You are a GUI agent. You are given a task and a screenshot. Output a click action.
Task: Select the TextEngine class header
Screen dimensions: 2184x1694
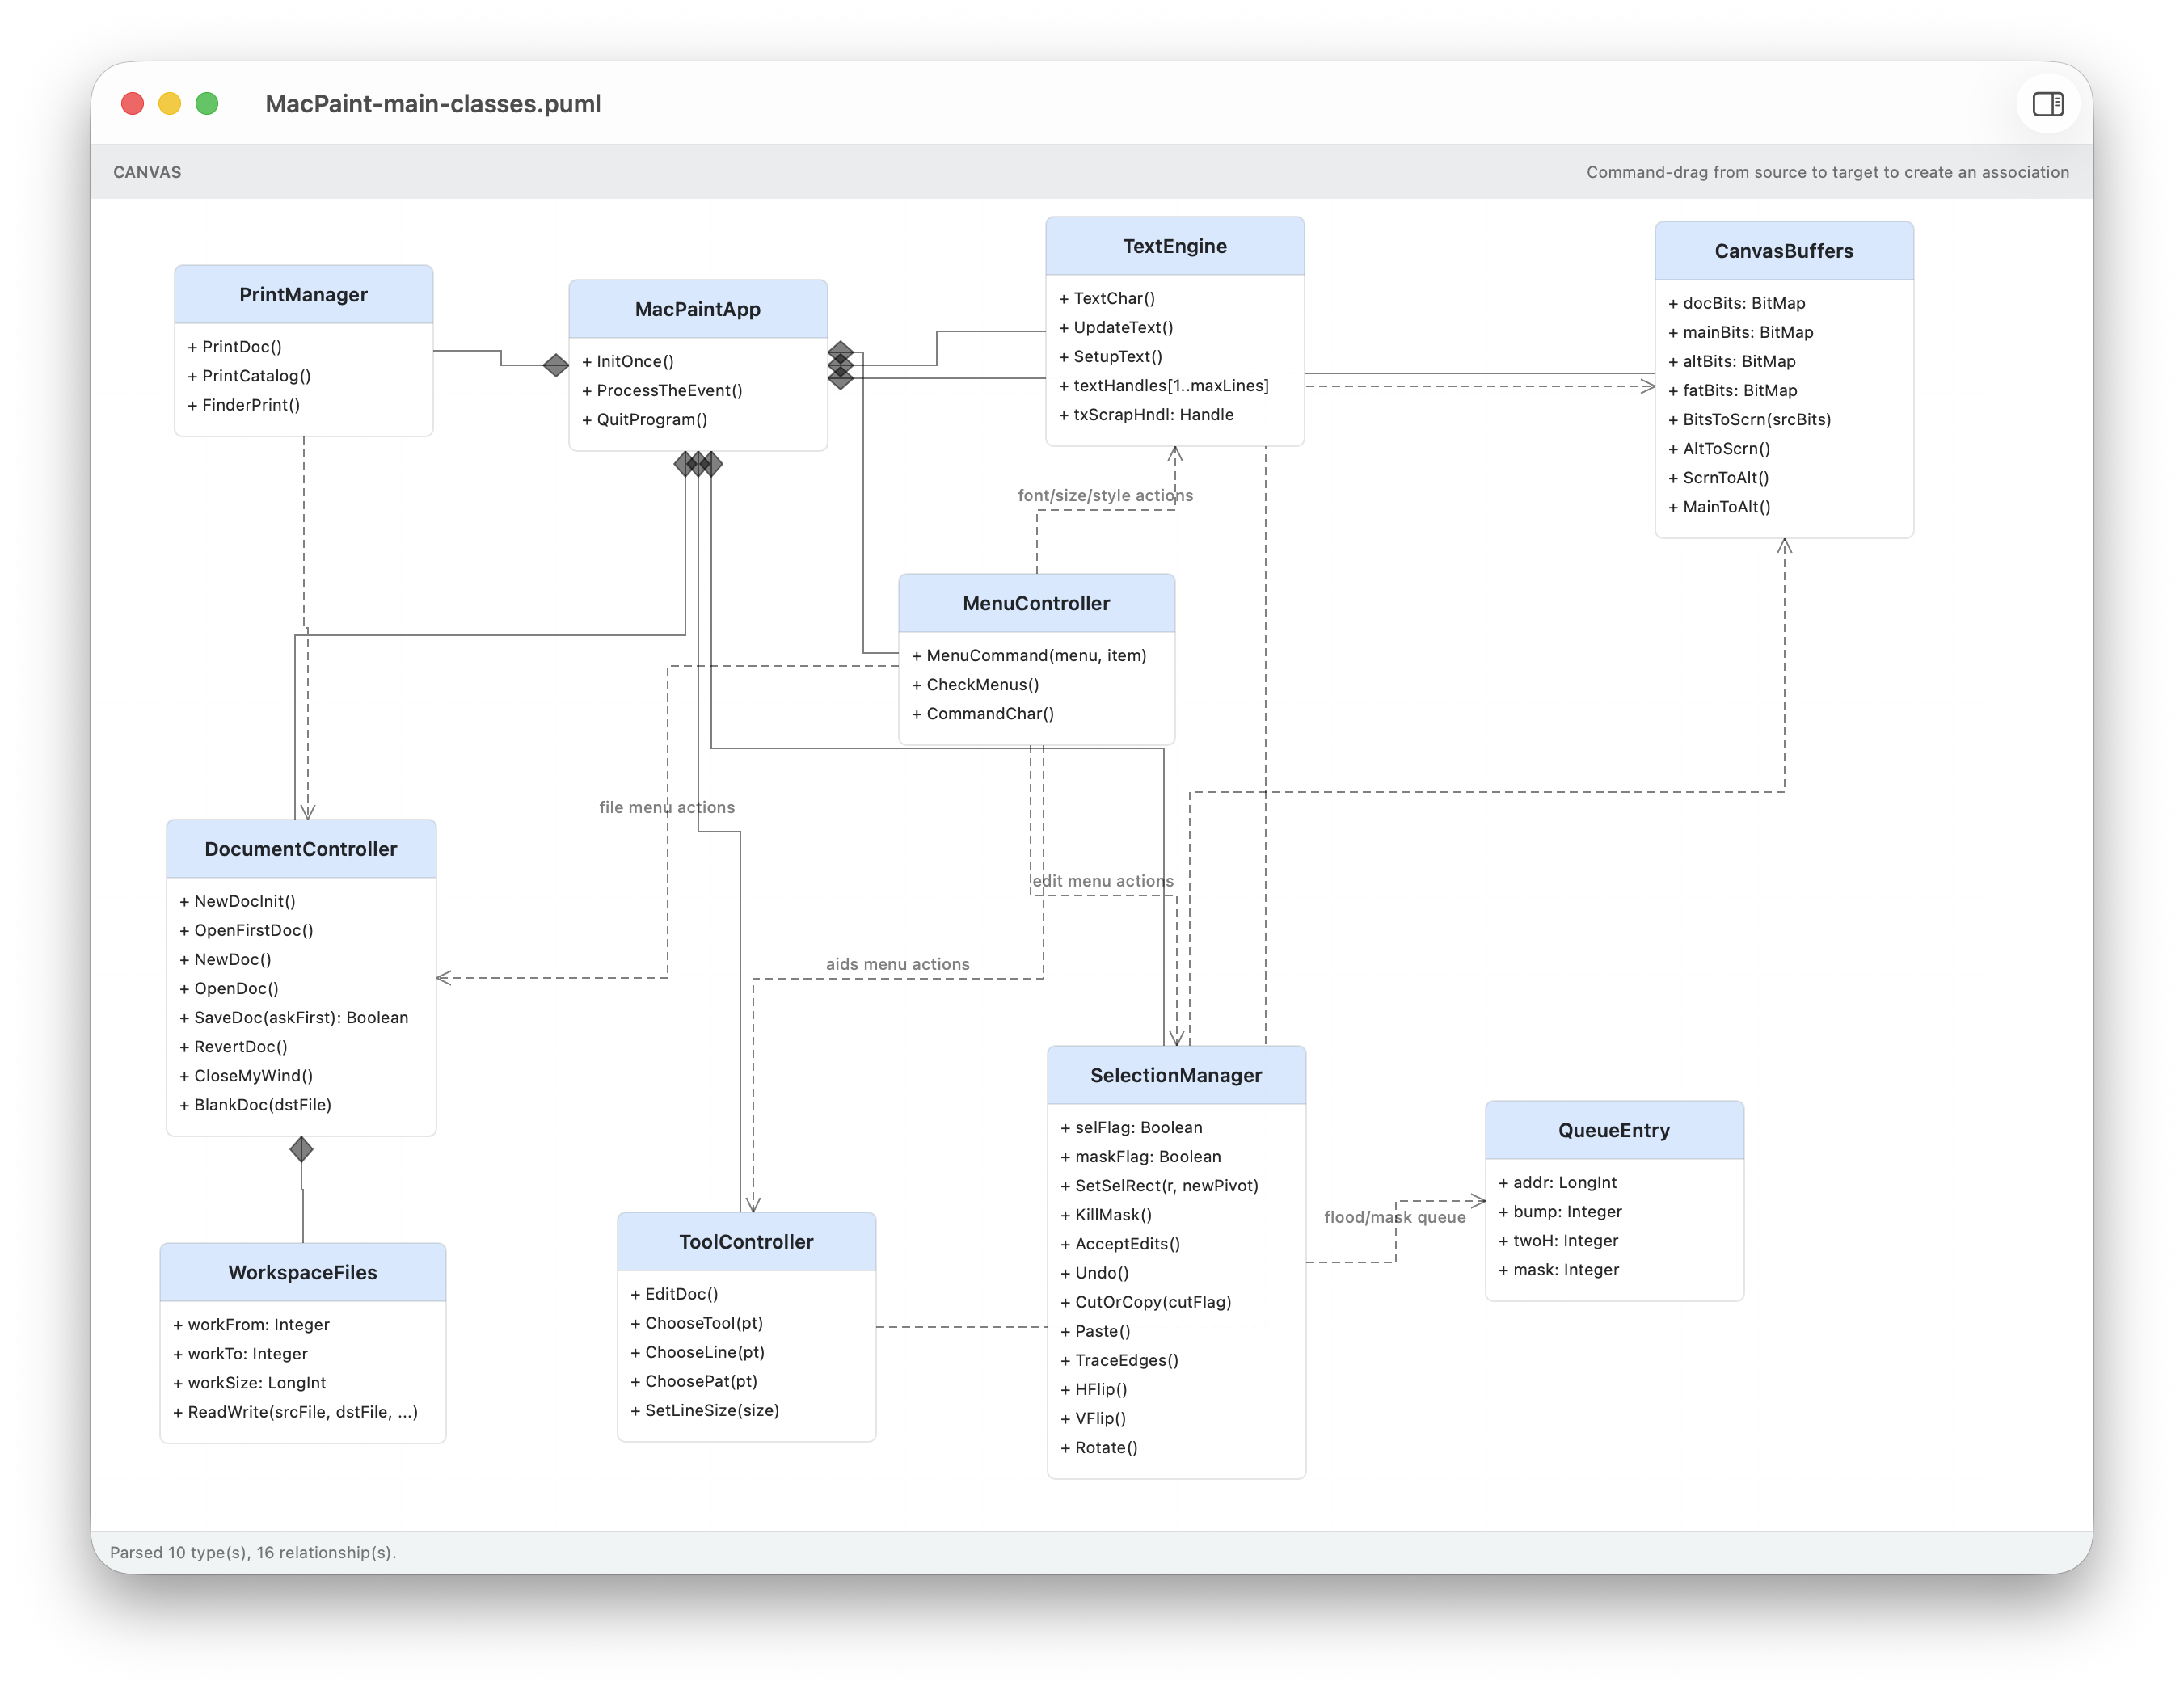1175,247
